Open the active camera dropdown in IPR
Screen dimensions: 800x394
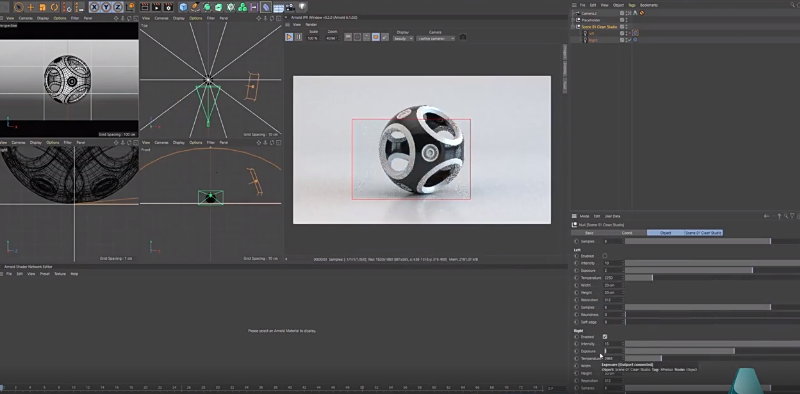(435, 38)
